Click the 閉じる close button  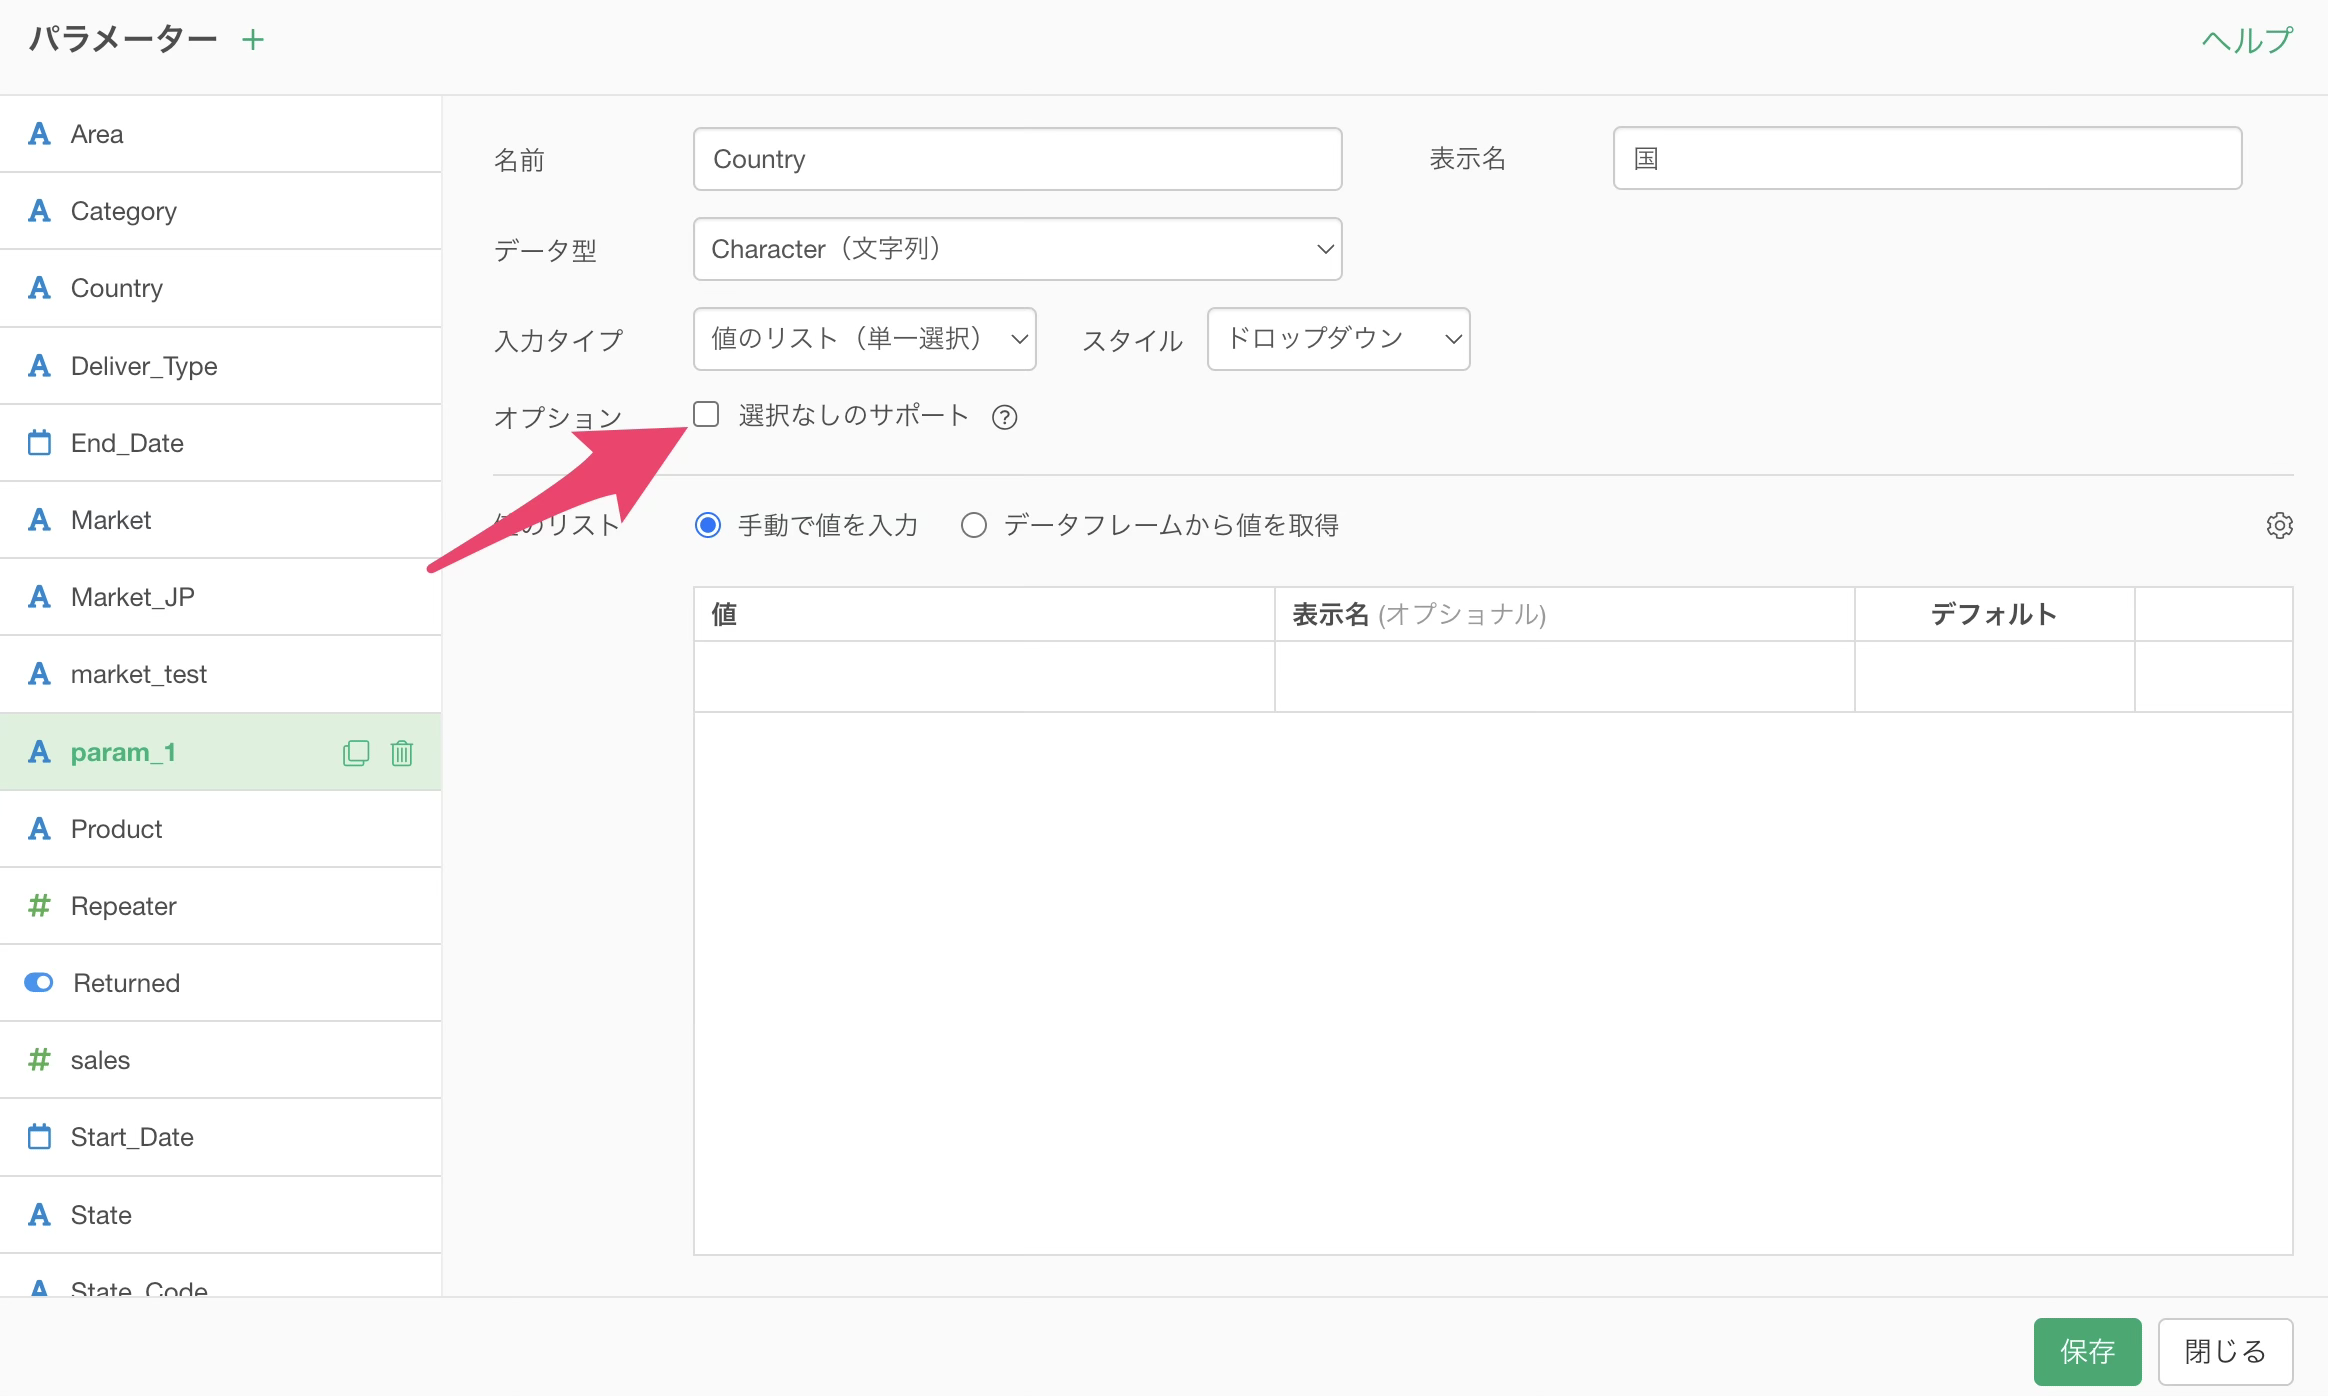pyautogui.click(x=2225, y=1352)
